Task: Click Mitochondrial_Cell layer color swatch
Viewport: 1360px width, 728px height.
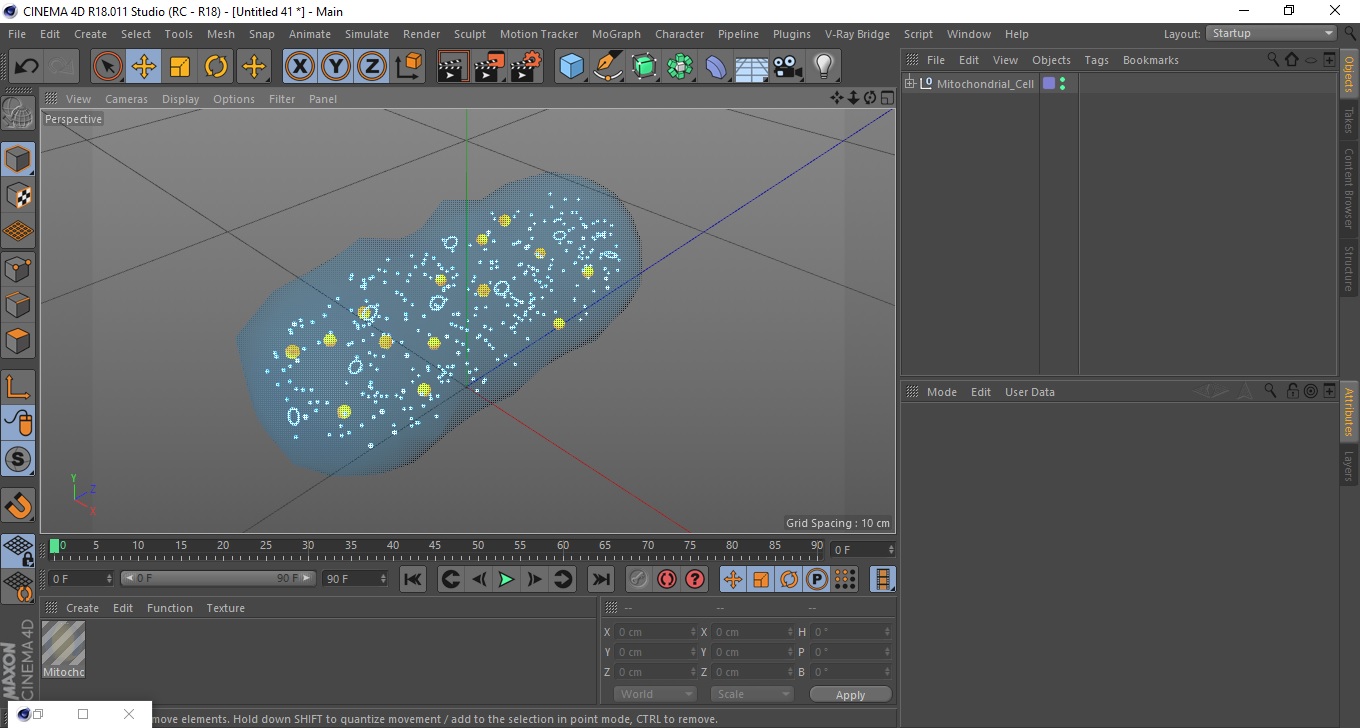Action: pyautogui.click(x=1049, y=84)
